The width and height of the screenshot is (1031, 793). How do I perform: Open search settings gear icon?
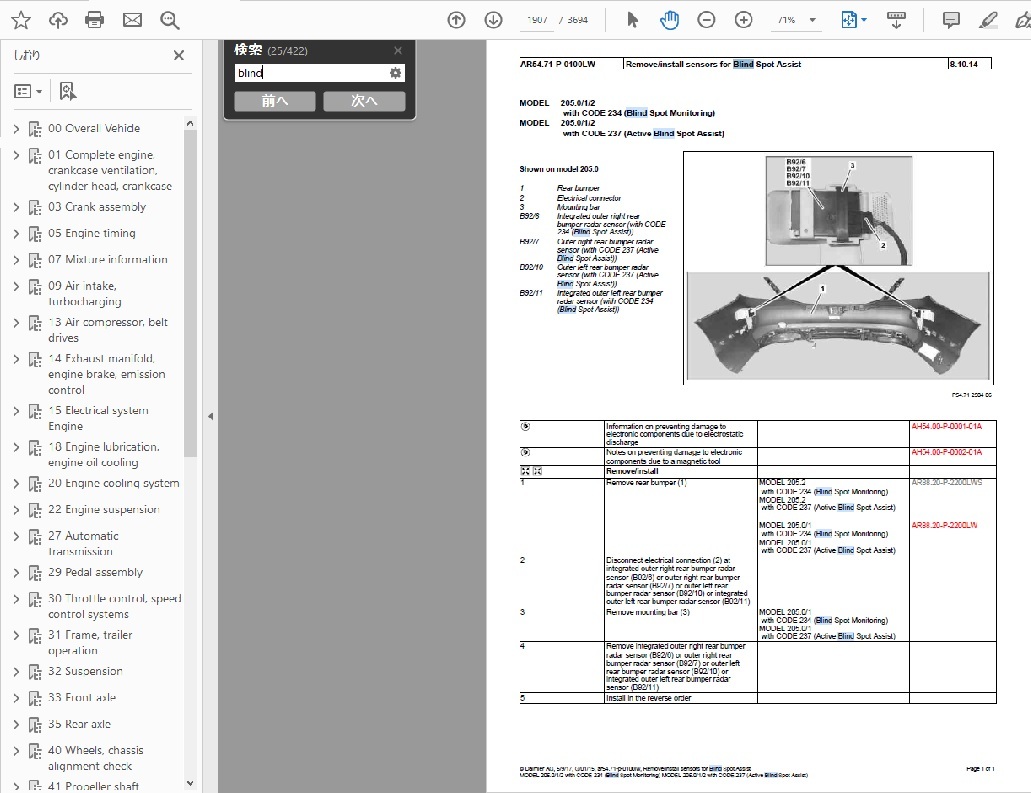tap(395, 73)
